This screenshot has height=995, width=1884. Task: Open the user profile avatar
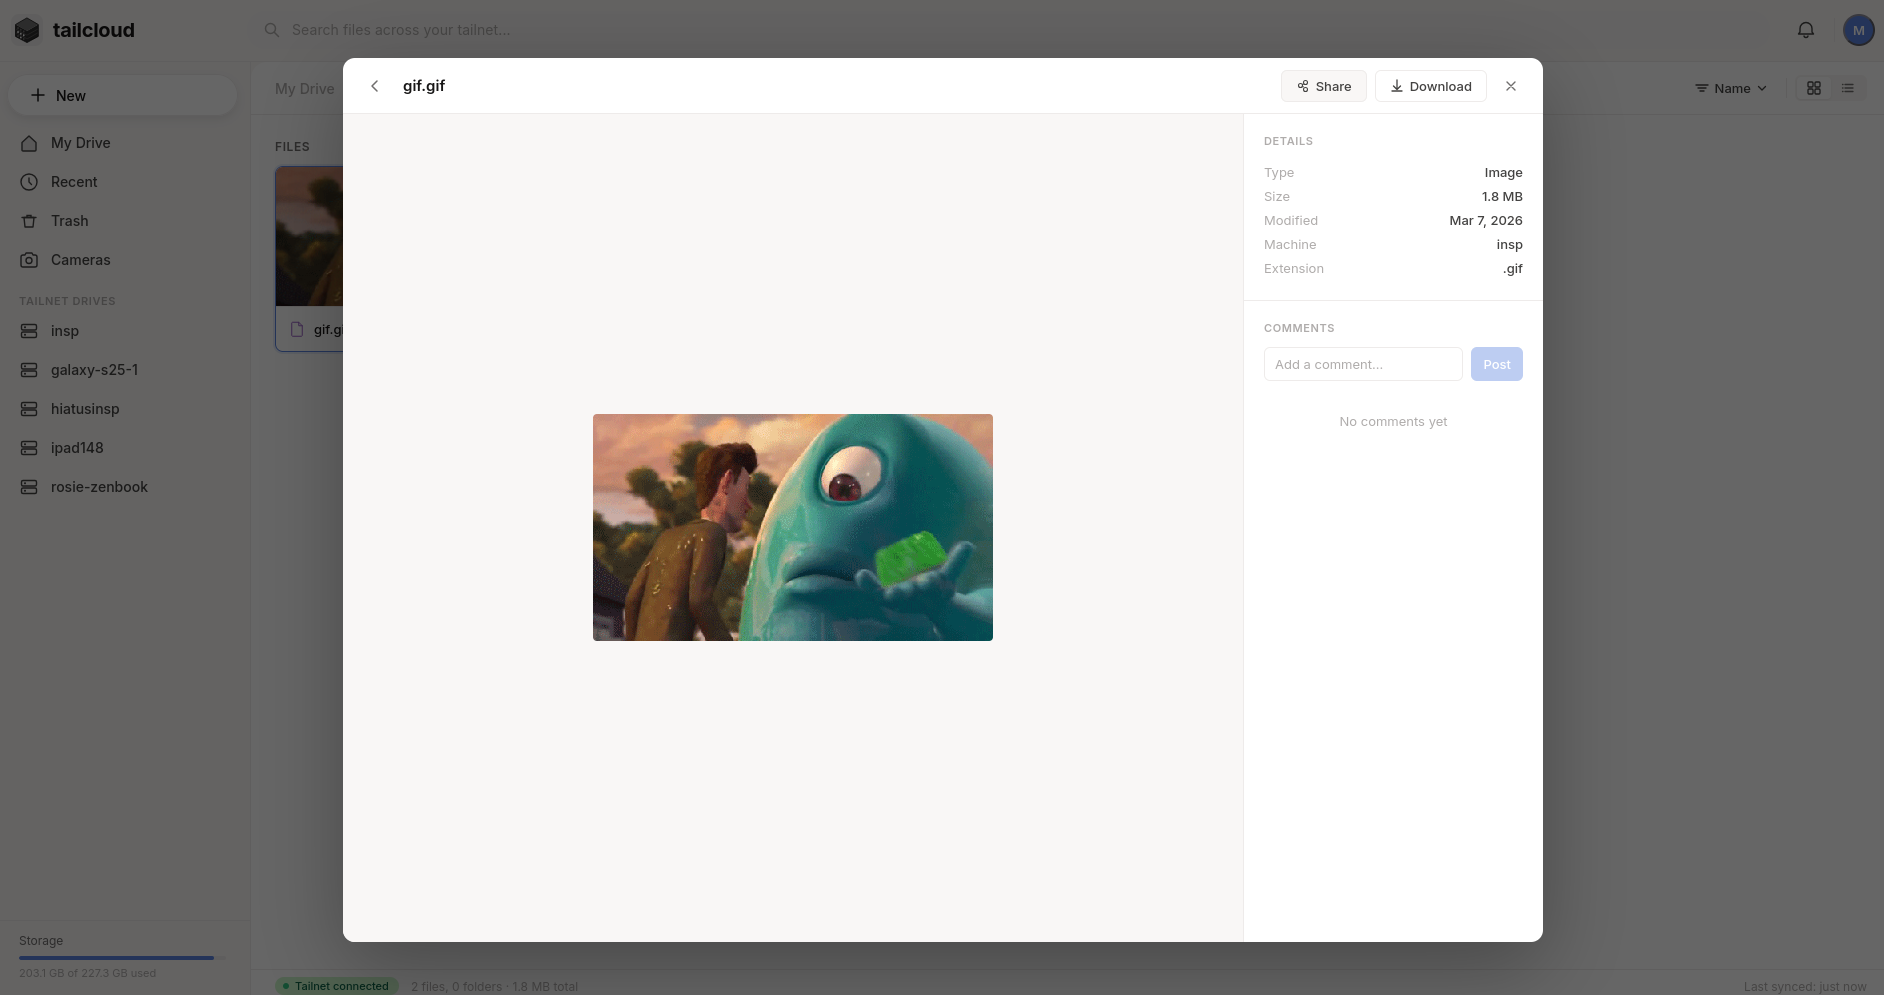(x=1859, y=30)
